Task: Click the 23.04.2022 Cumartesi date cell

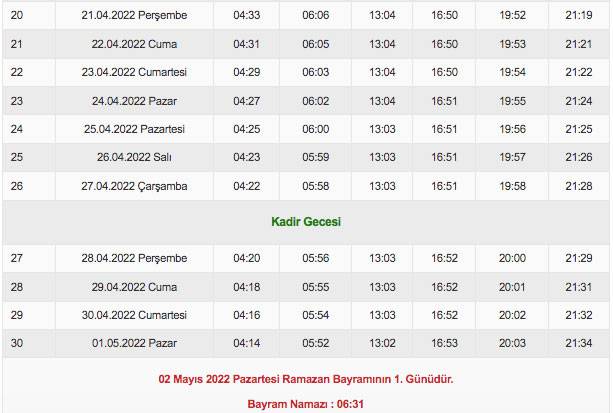Action: click(134, 73)
